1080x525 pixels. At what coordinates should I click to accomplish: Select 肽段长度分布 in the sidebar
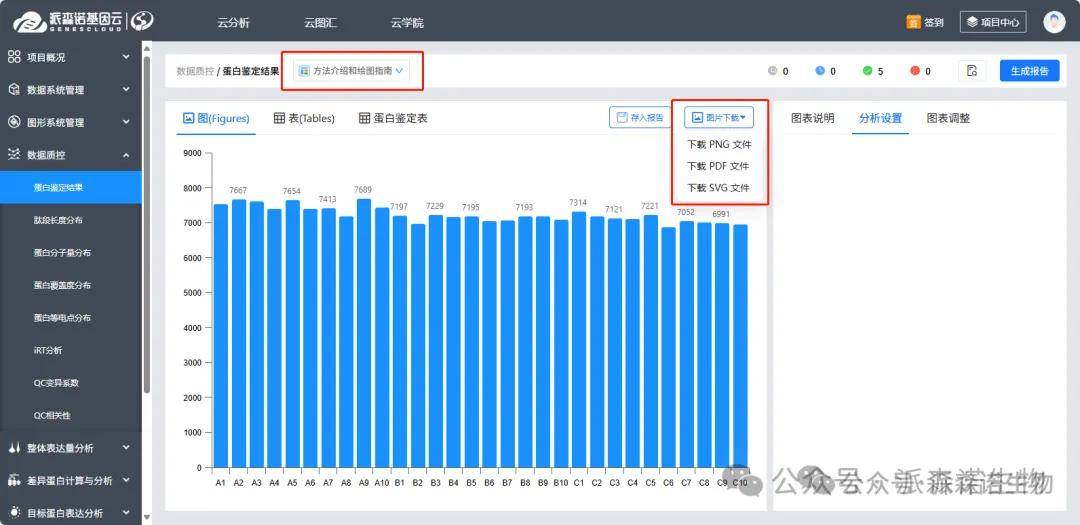tap(58, 220)
